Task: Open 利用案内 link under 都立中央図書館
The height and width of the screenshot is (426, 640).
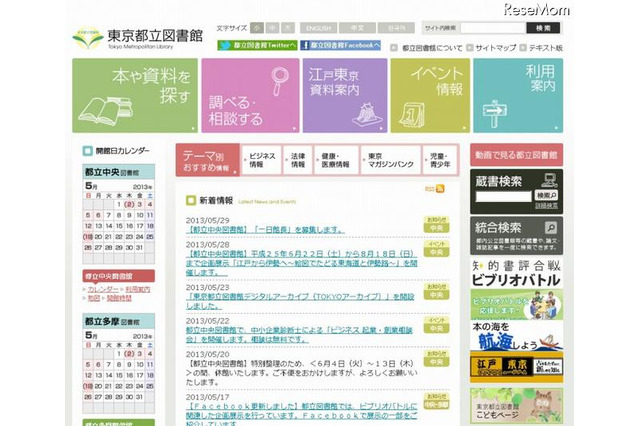Action: 138,289
